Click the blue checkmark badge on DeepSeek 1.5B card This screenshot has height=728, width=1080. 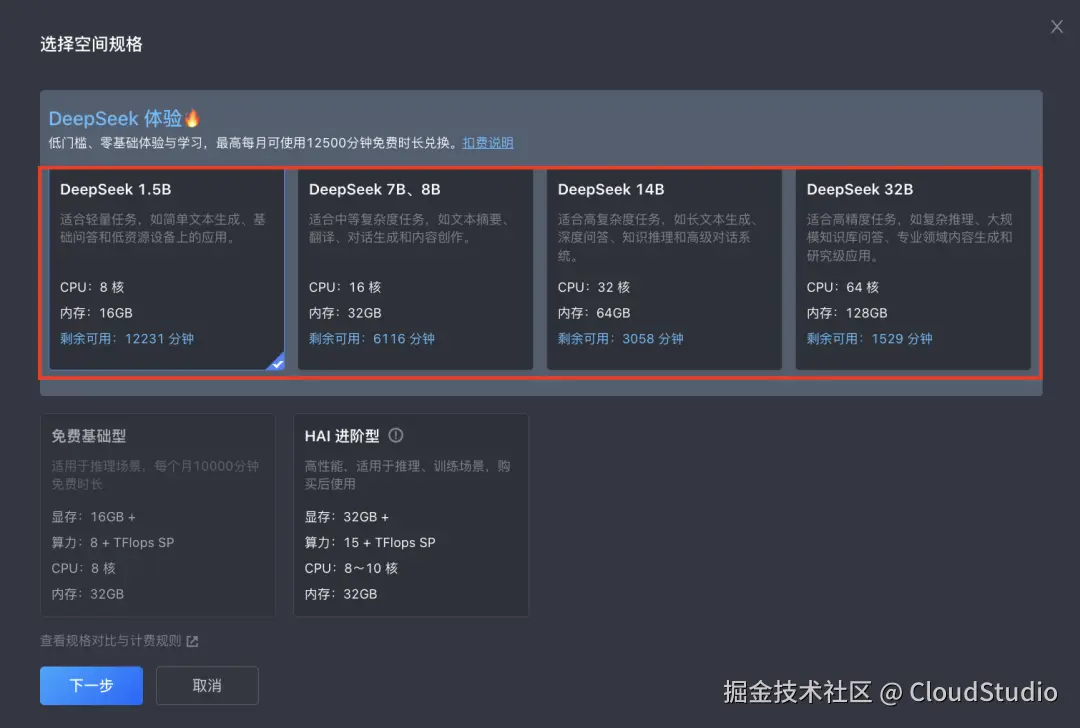277,364
